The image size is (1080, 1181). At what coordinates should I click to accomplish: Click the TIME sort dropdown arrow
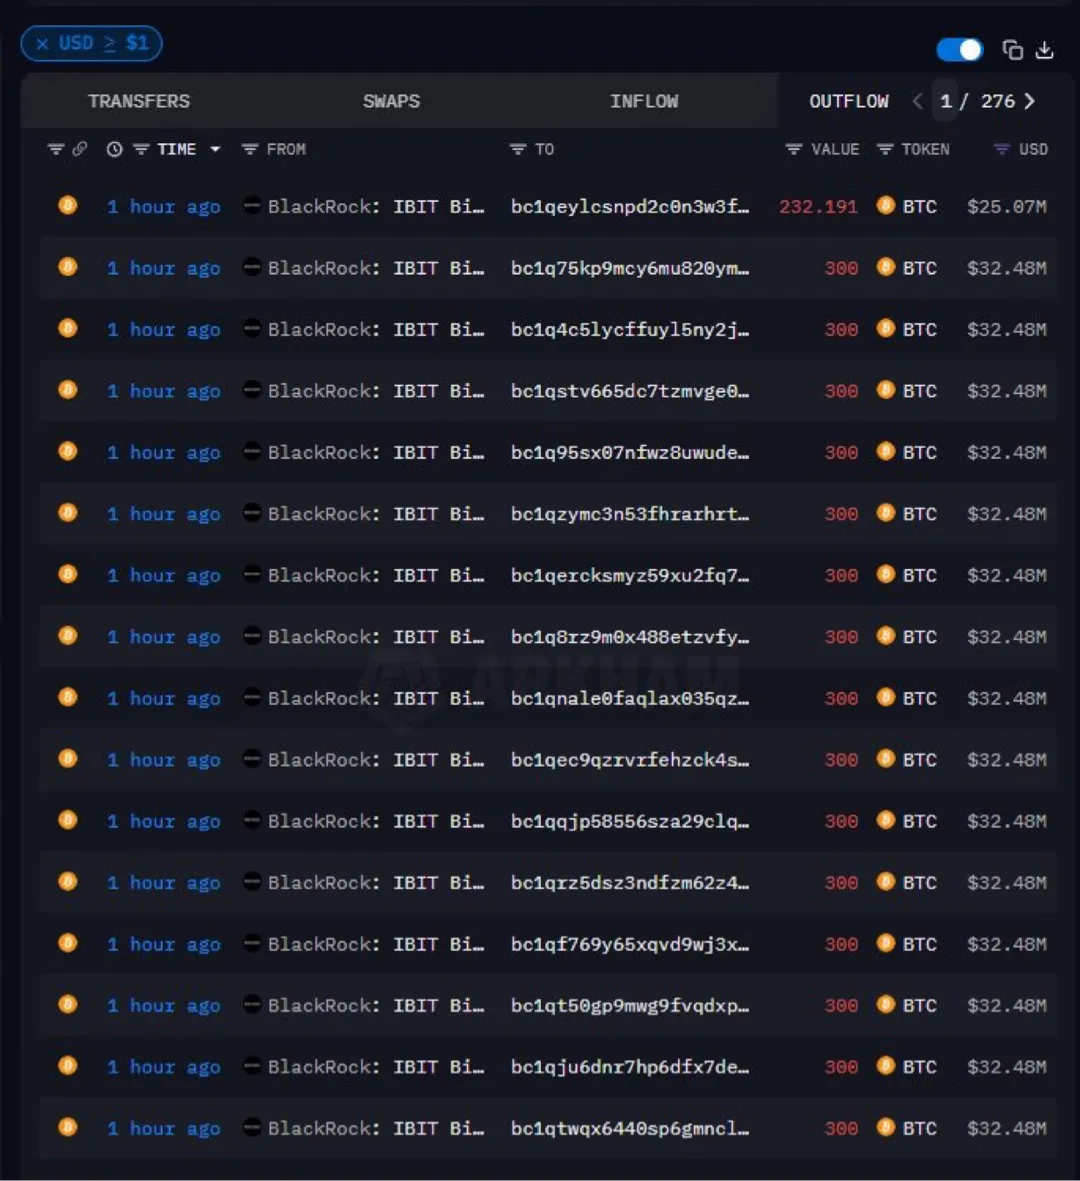tap(215, 149)
